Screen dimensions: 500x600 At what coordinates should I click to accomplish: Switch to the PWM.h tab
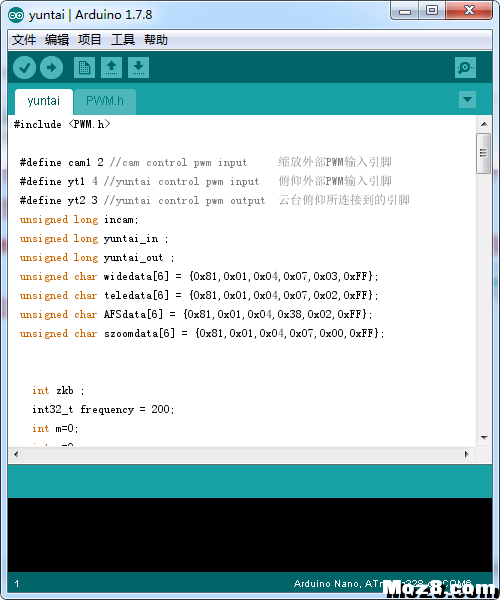[105, 101]
